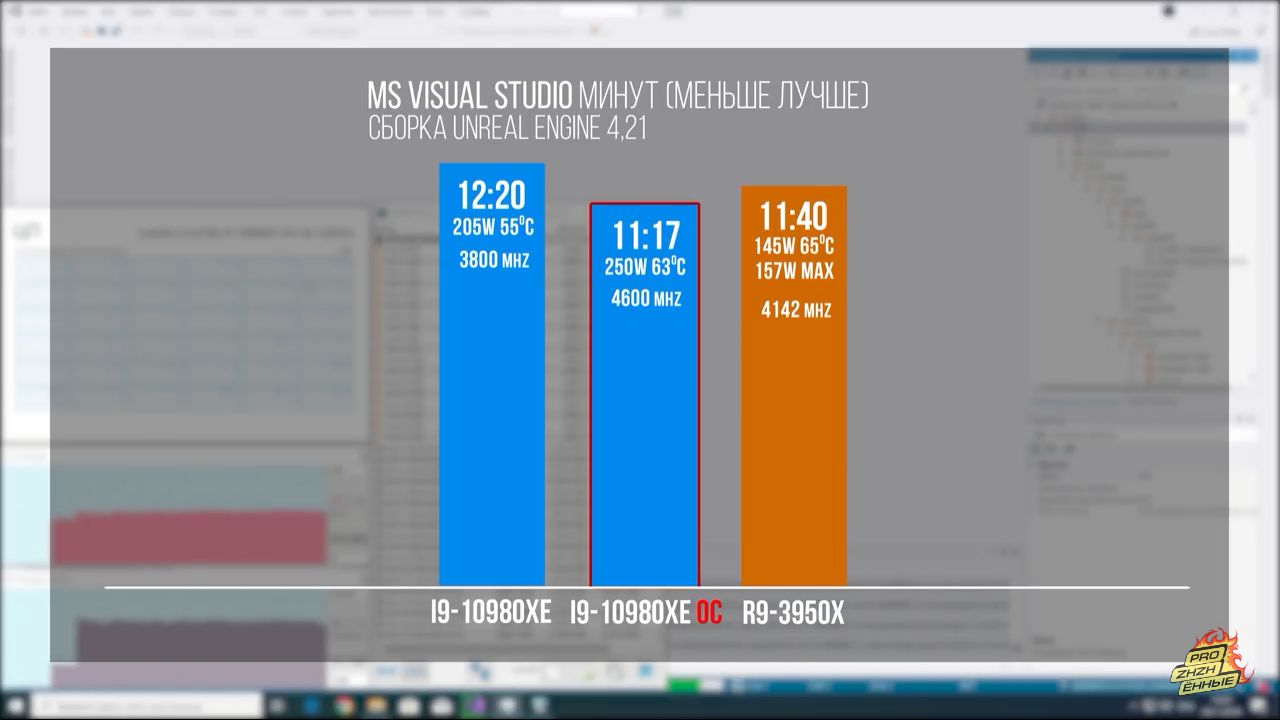Viewport: 1280px width, 720px height.
Task: Click the 11:17 overclocked build time
Action: coord(646,237)
